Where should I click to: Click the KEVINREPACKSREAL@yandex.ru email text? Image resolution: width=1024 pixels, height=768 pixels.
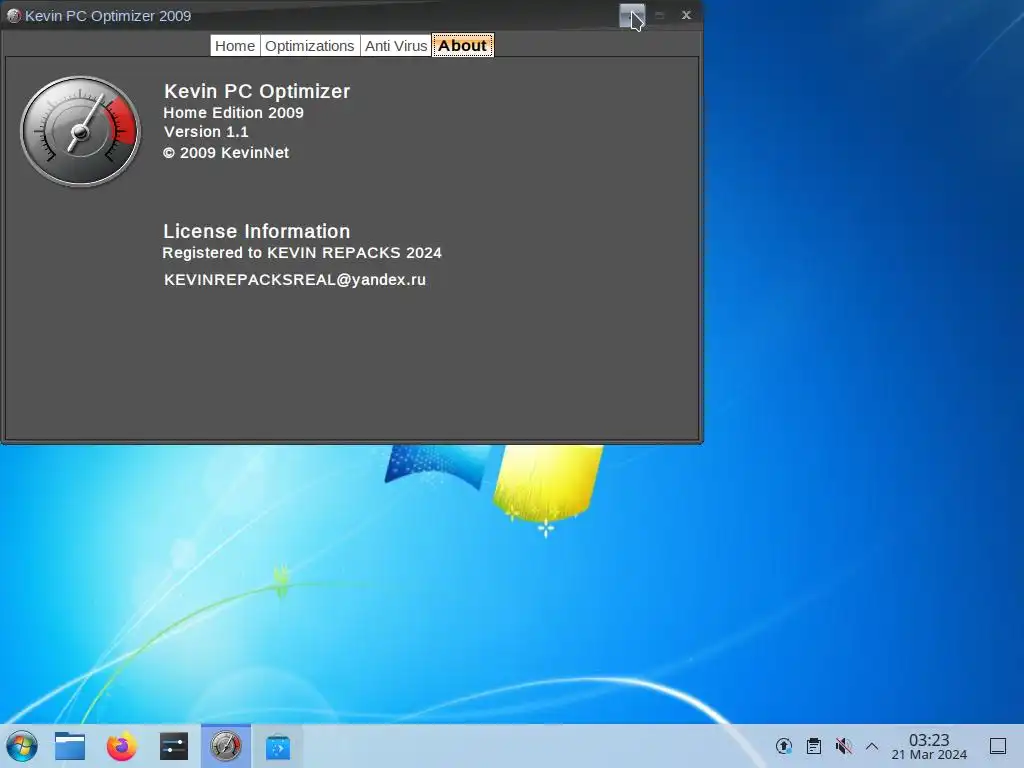(x=295, y=280)
